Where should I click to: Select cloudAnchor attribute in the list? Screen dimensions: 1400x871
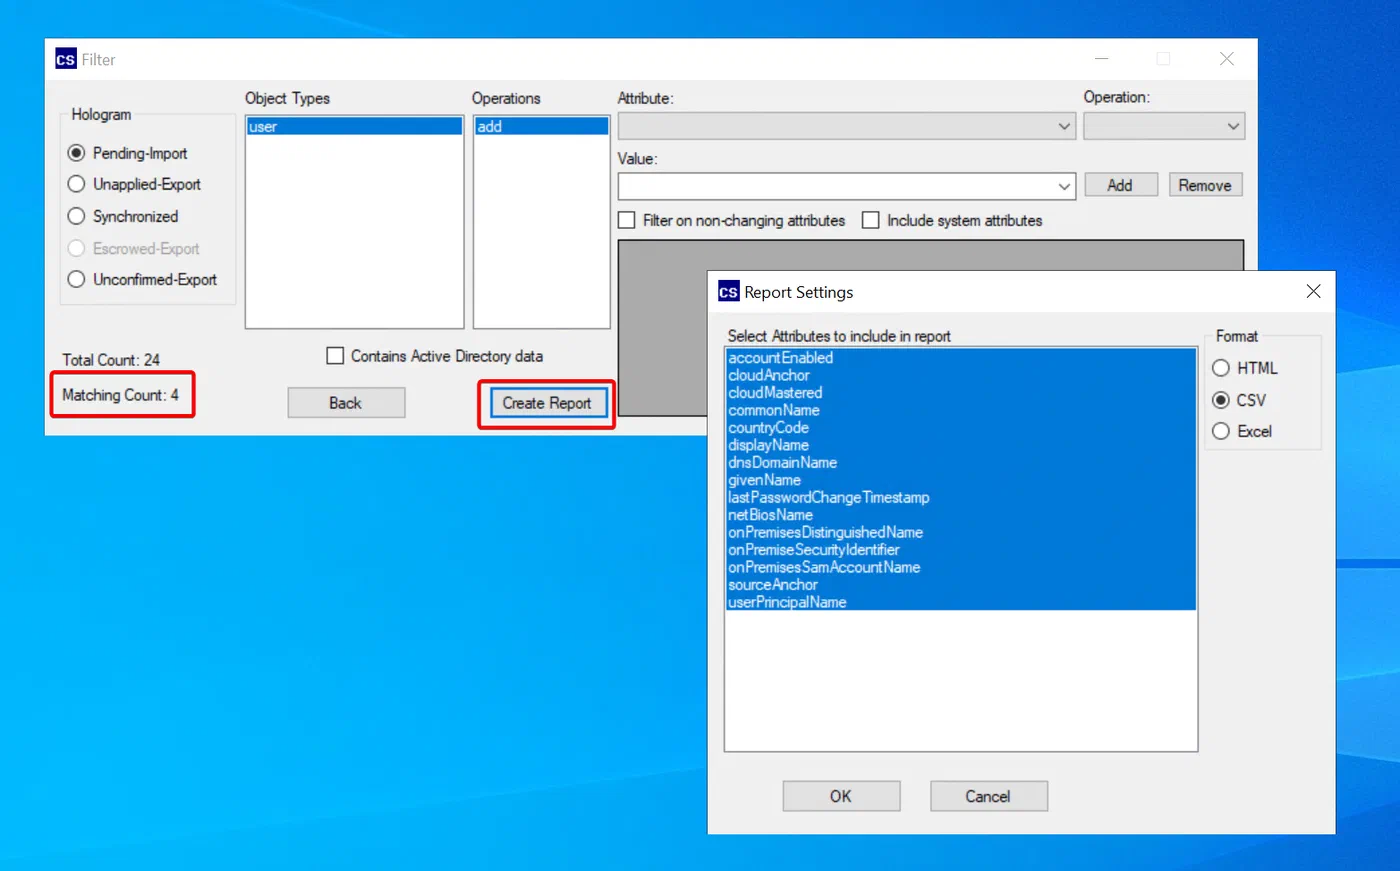960,375
